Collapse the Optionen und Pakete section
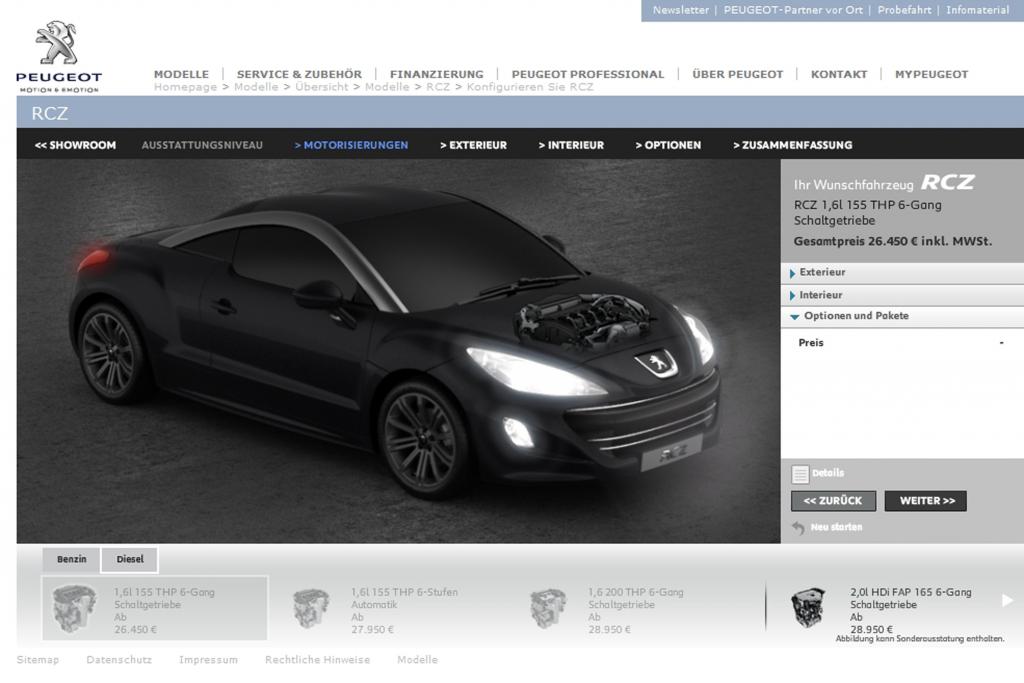1024x683 pixels. (902, 316)
